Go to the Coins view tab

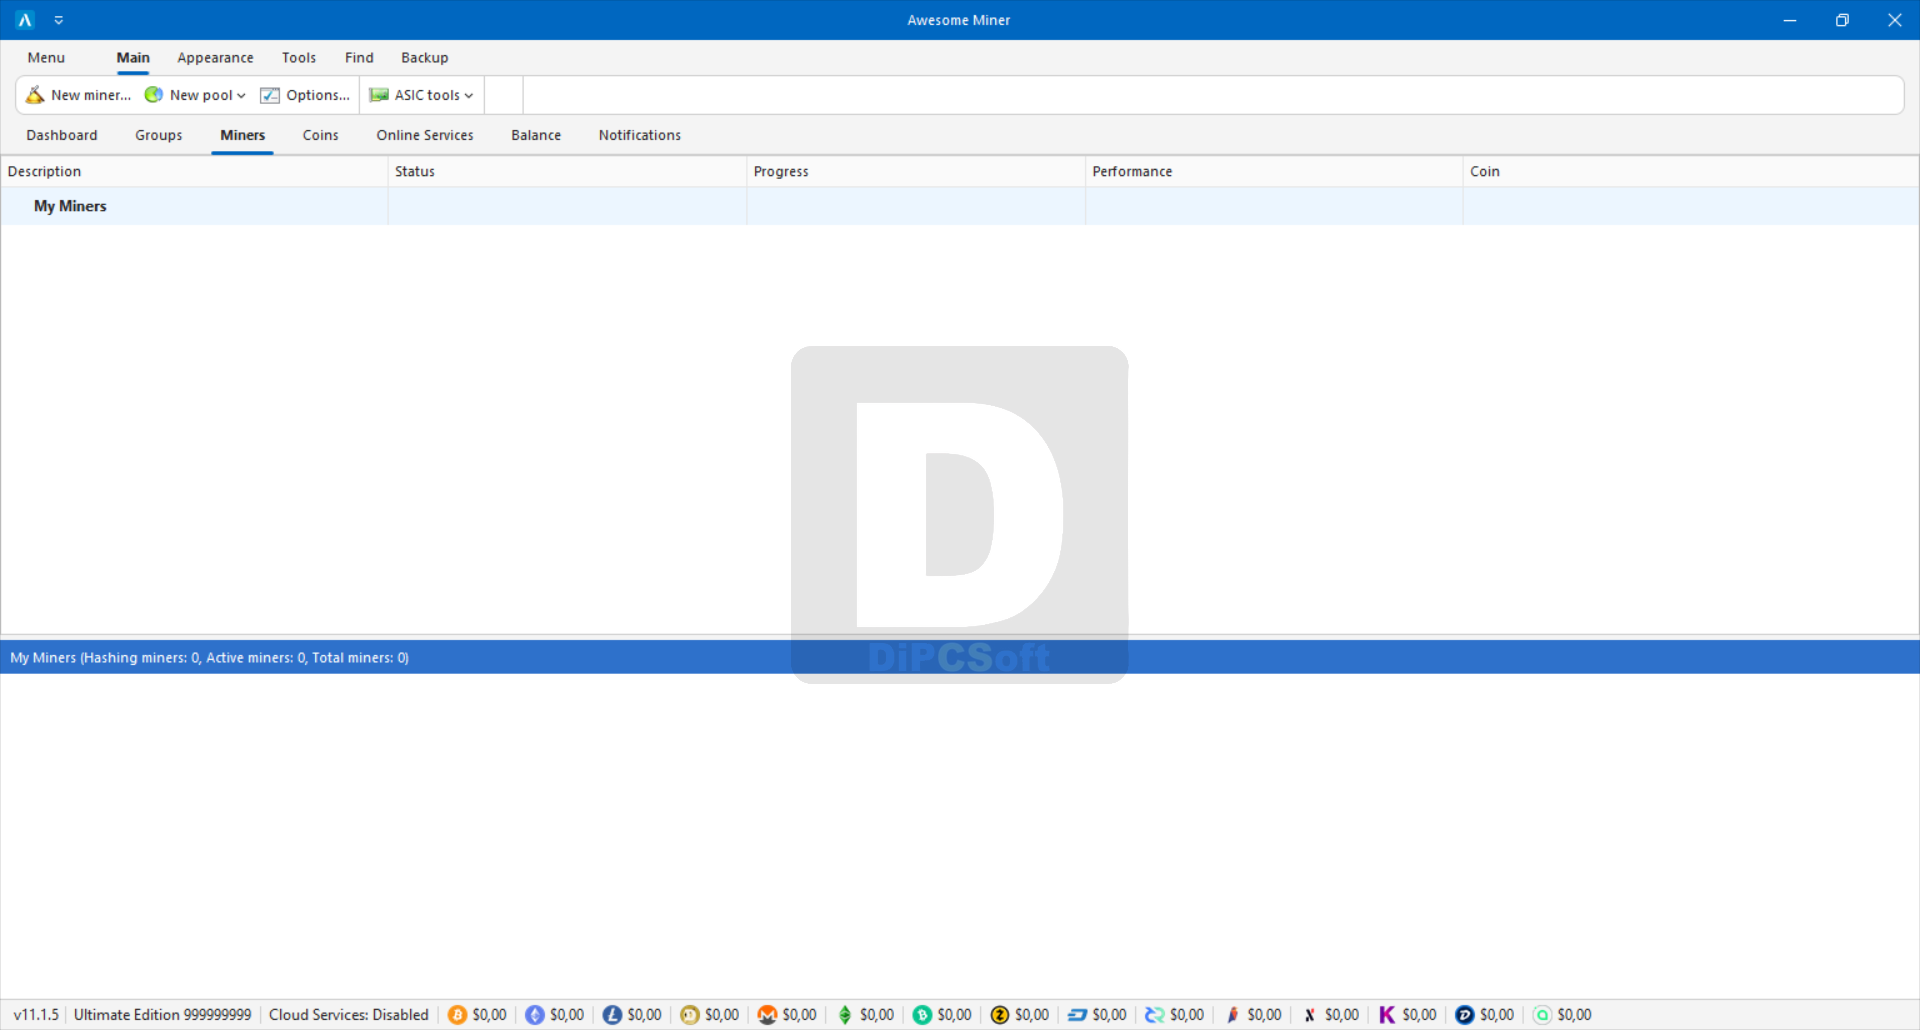click(x=321, y=135)
